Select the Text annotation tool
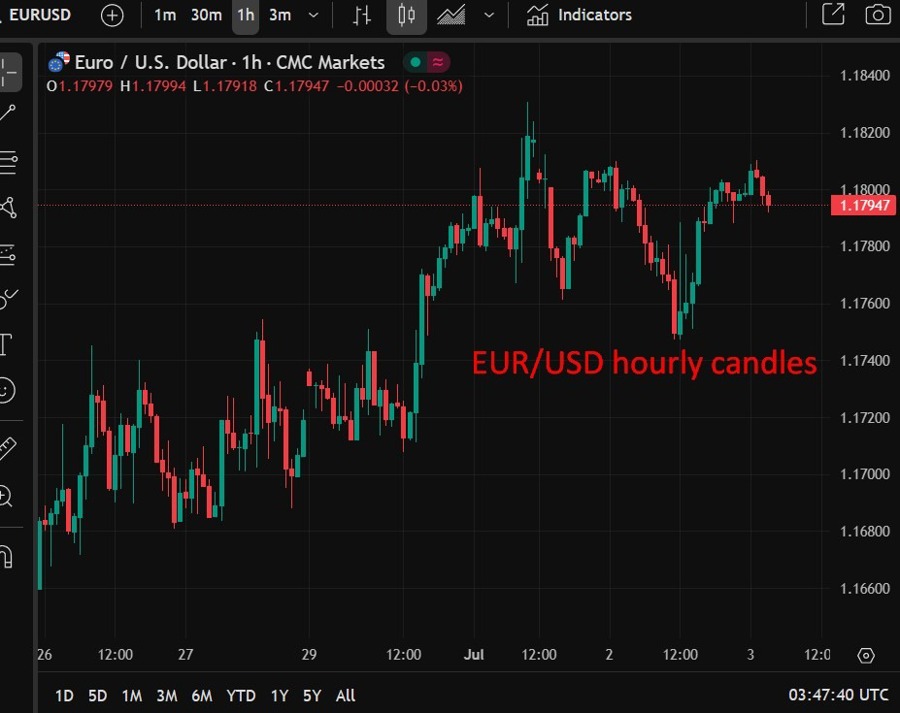 [10, 345]
